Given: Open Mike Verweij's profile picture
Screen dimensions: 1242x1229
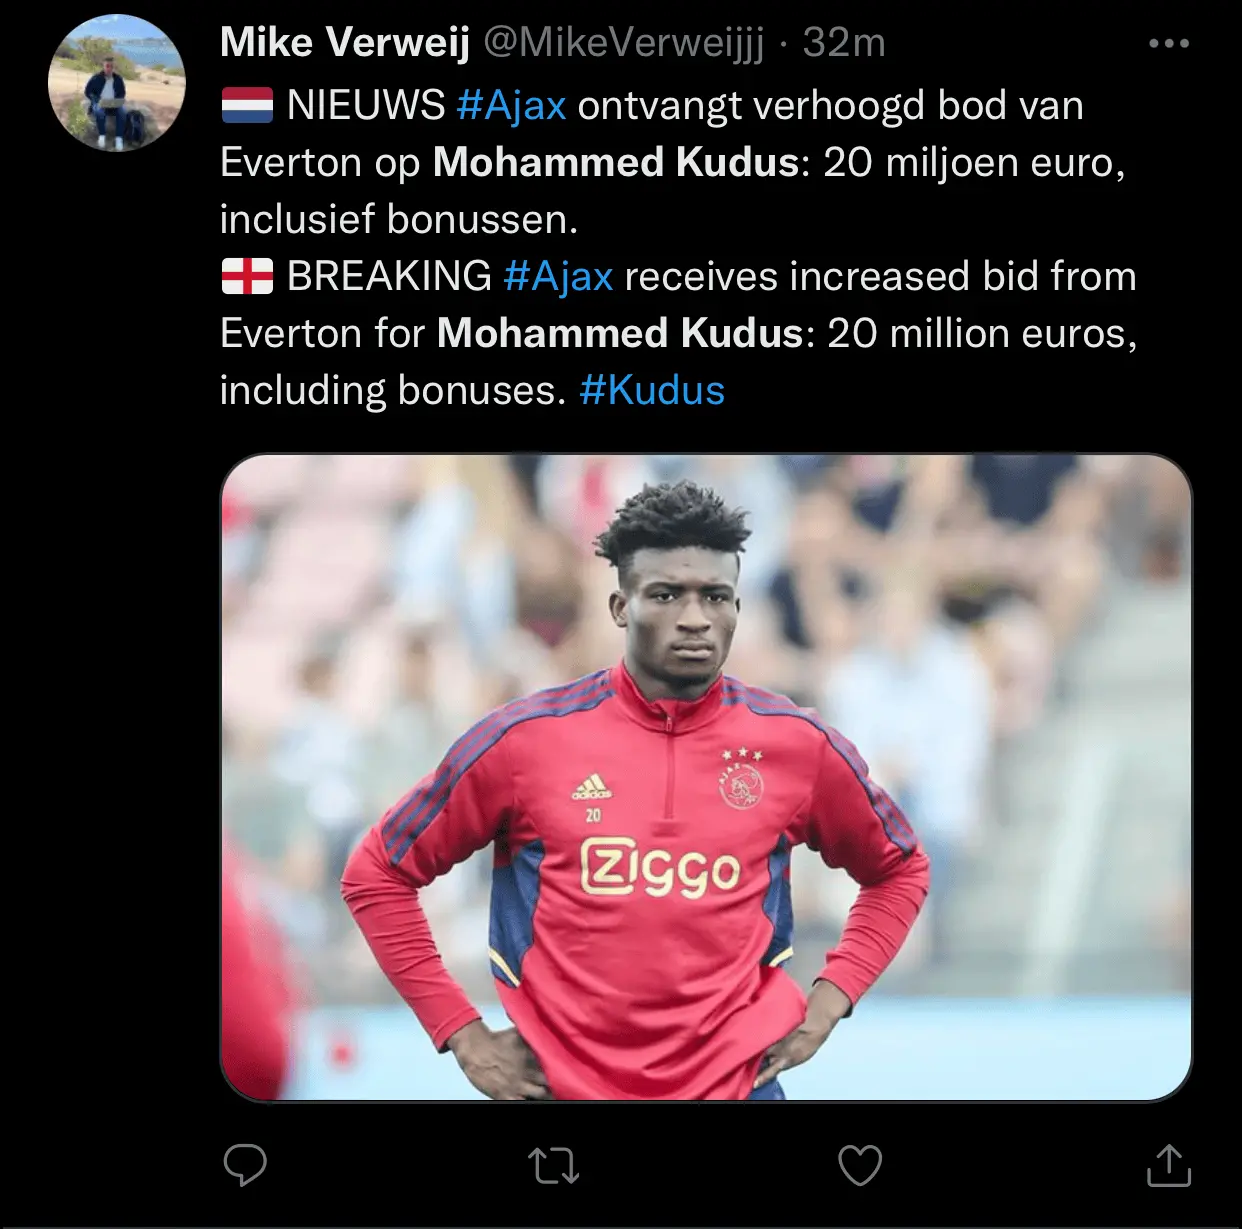Looking at the screenshot, I should pyautogui.click(x=117, y=83).
